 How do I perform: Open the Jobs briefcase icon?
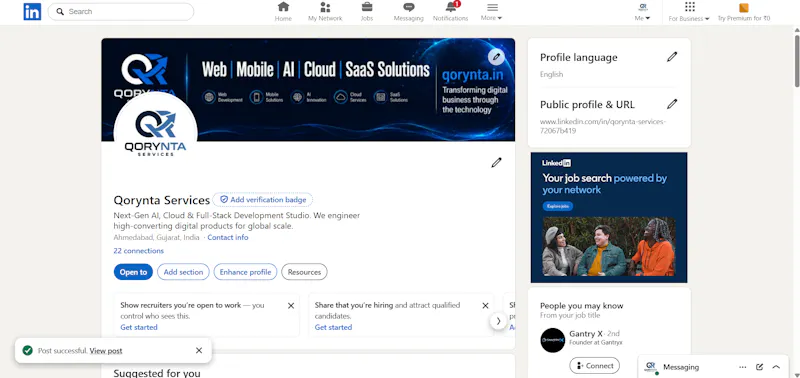coord(367,7)
